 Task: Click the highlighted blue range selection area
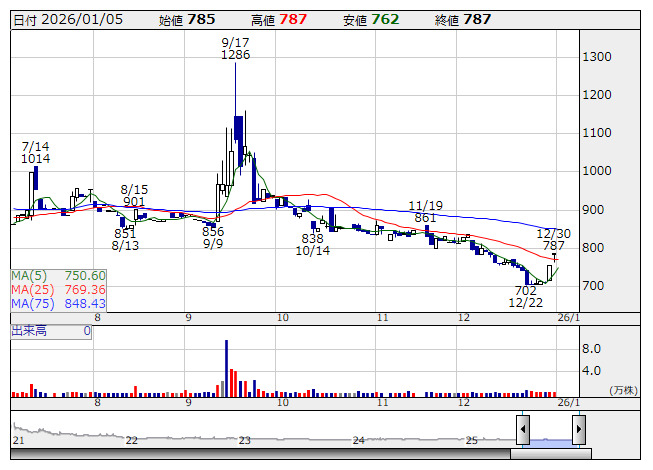coord(550,440)
